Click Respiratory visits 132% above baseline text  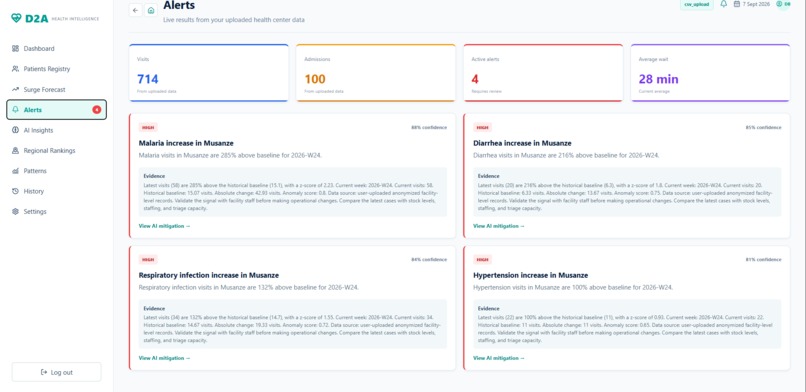249,287
